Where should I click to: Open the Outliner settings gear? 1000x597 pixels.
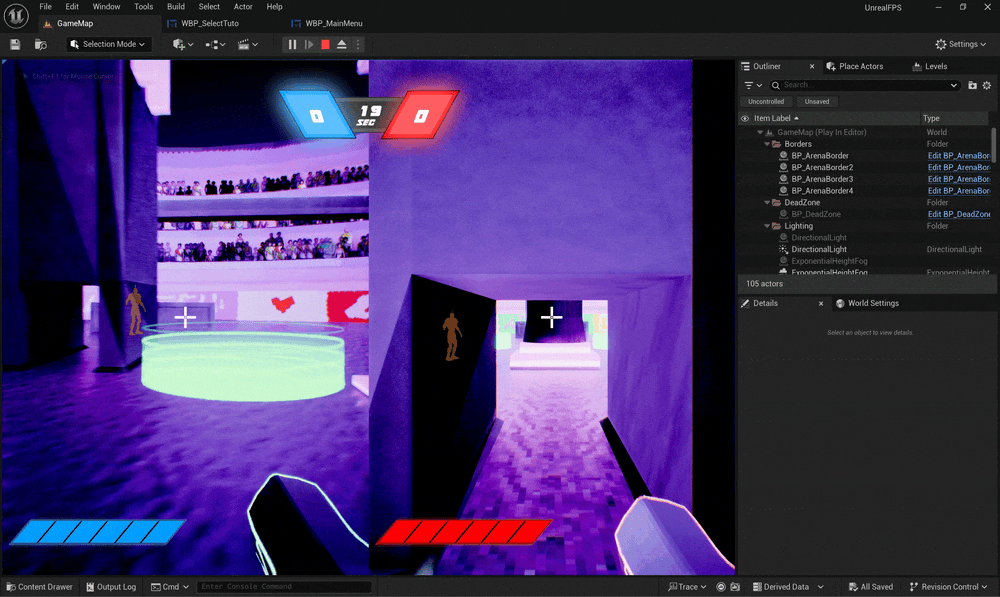[x=988, y=85]
